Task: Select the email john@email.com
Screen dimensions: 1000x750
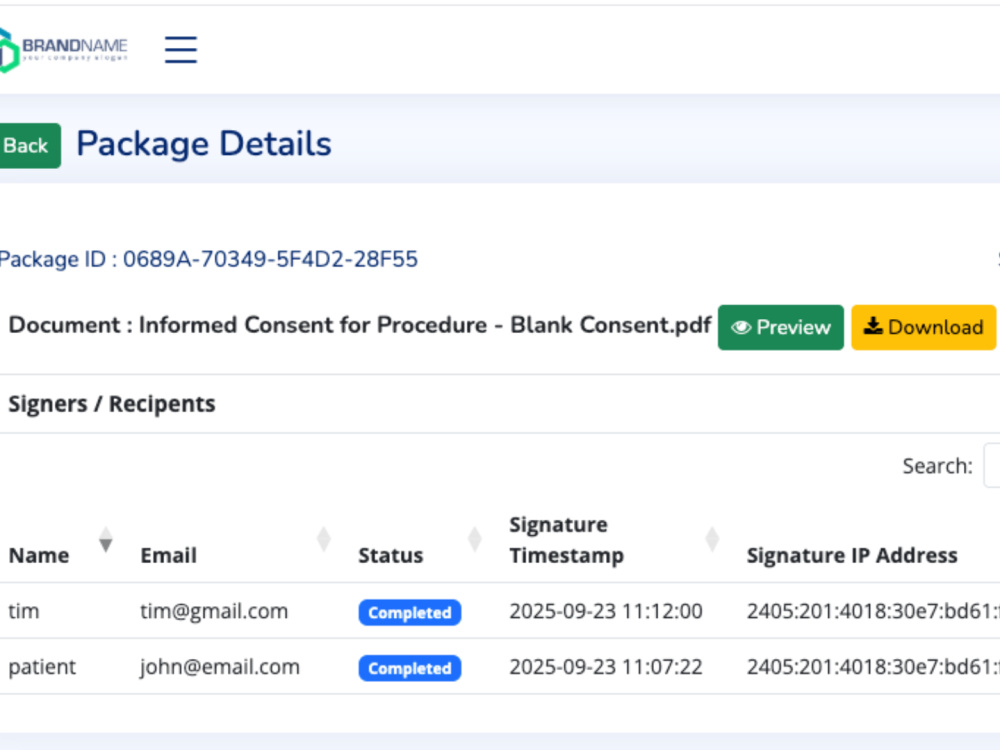Action: pos(220,667)
